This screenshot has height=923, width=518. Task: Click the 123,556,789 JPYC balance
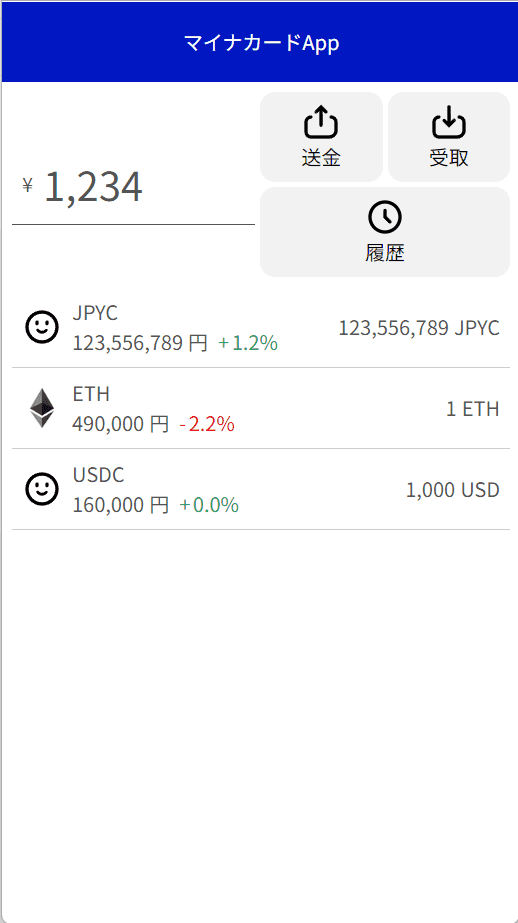(419, 328)
